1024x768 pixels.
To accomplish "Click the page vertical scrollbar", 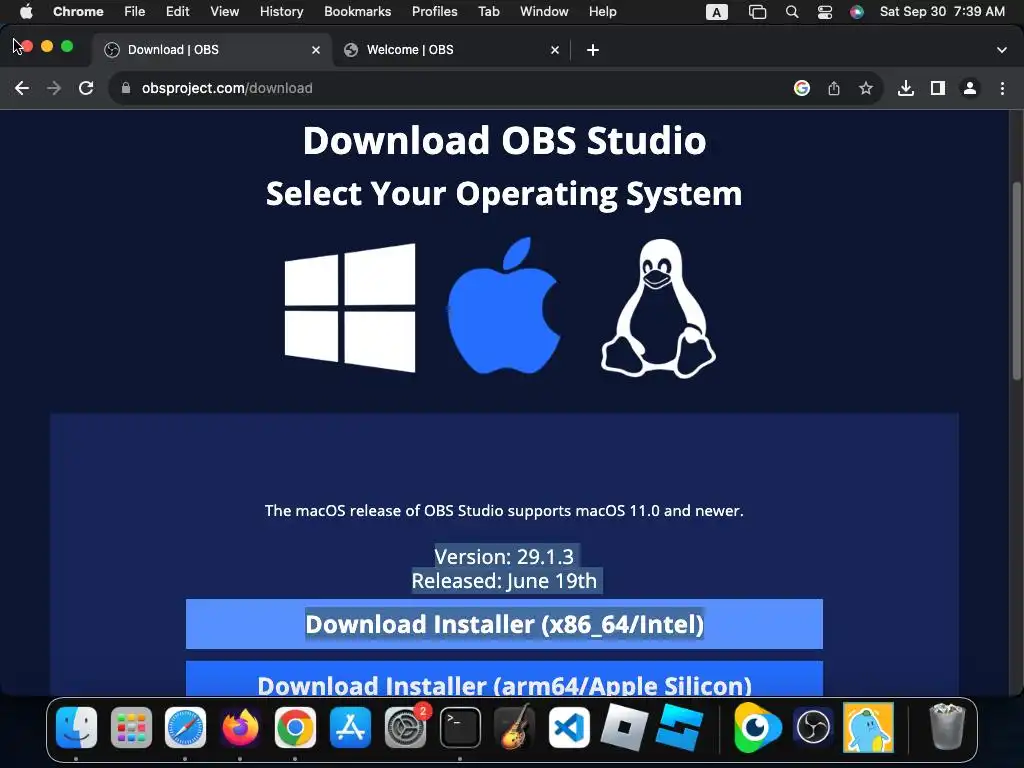I will 1016,281.
